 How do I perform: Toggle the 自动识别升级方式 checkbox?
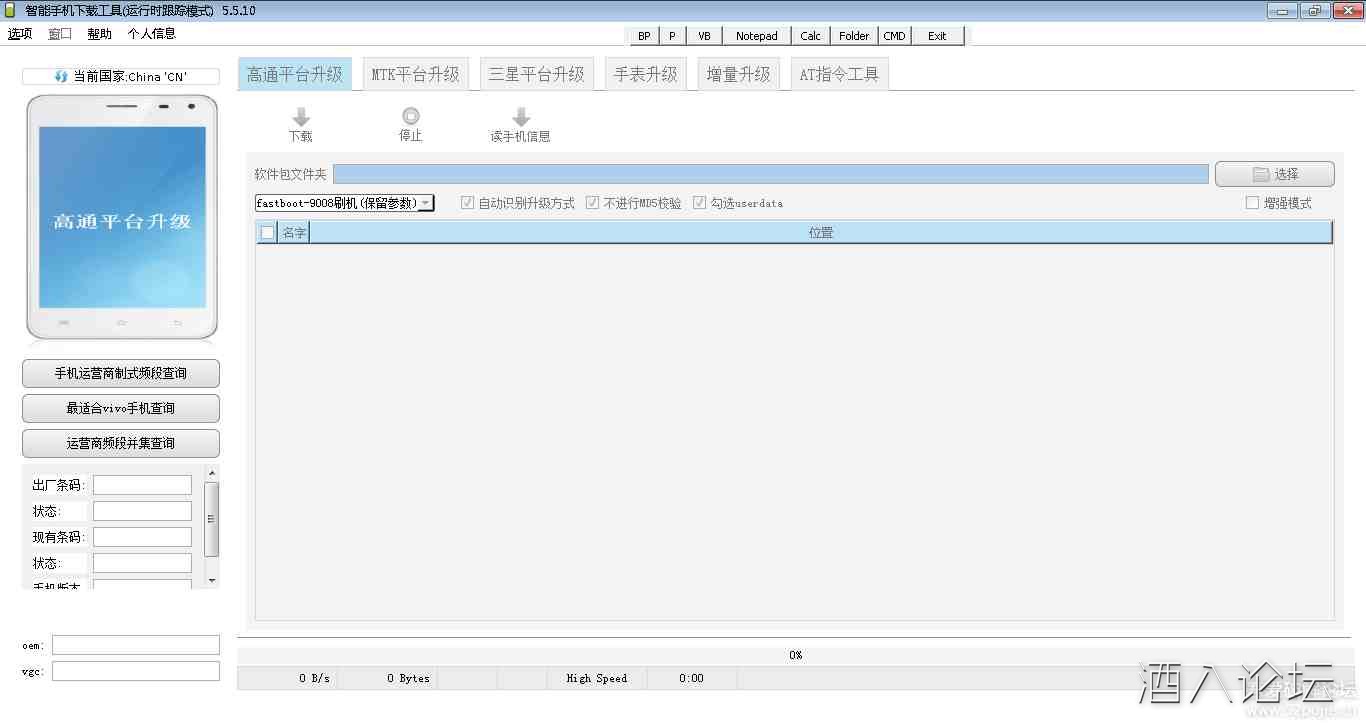point(467,203)
